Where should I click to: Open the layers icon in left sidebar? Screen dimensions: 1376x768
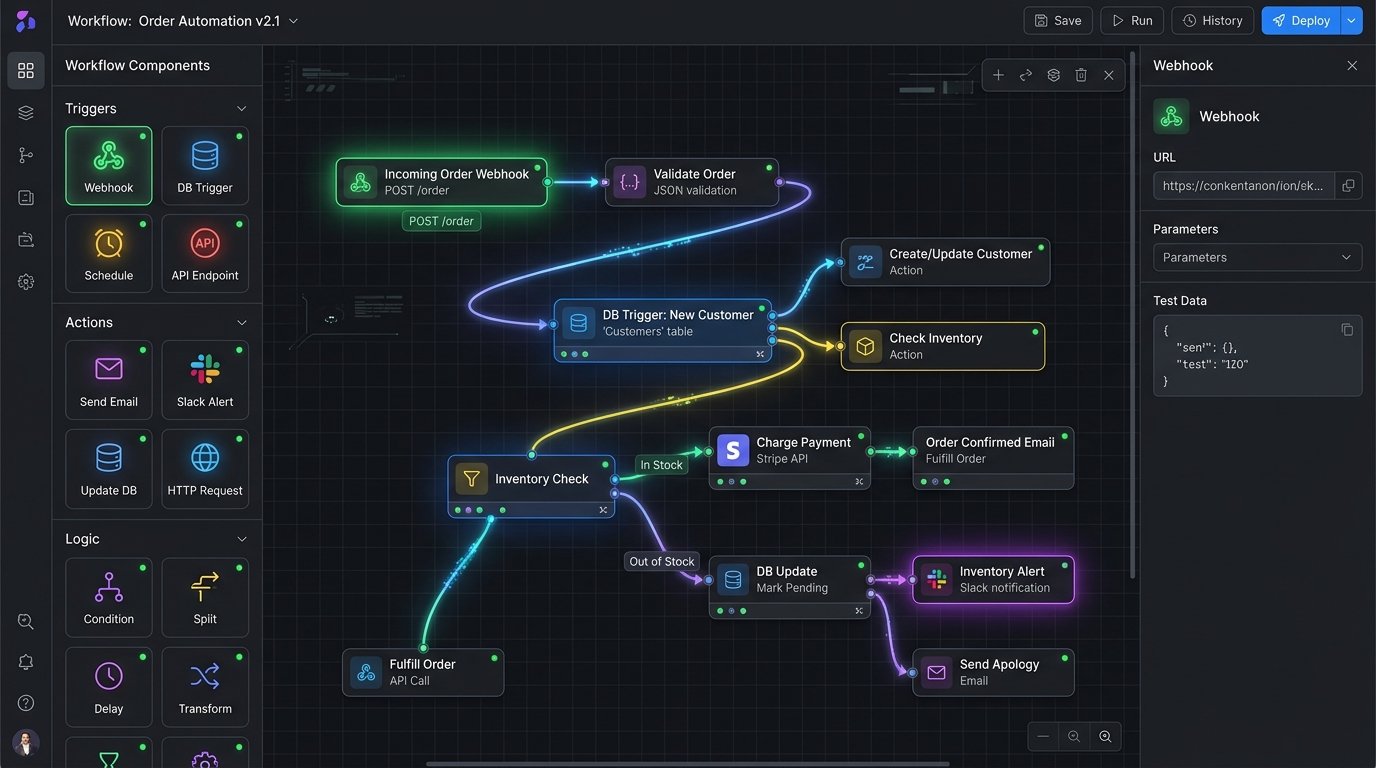click(x=26, y=113)
